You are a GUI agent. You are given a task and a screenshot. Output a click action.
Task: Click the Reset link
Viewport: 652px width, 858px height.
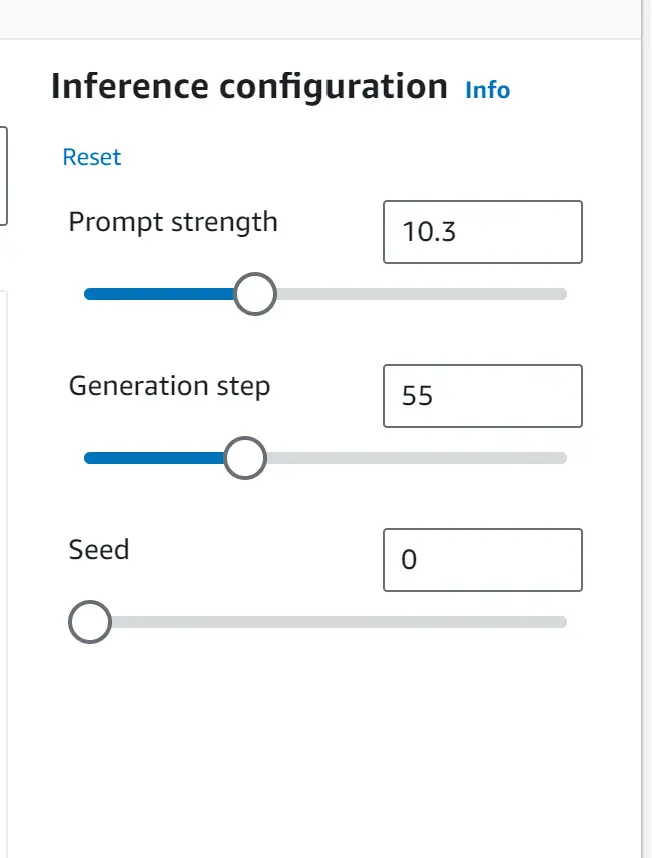(x=91, y=157)
